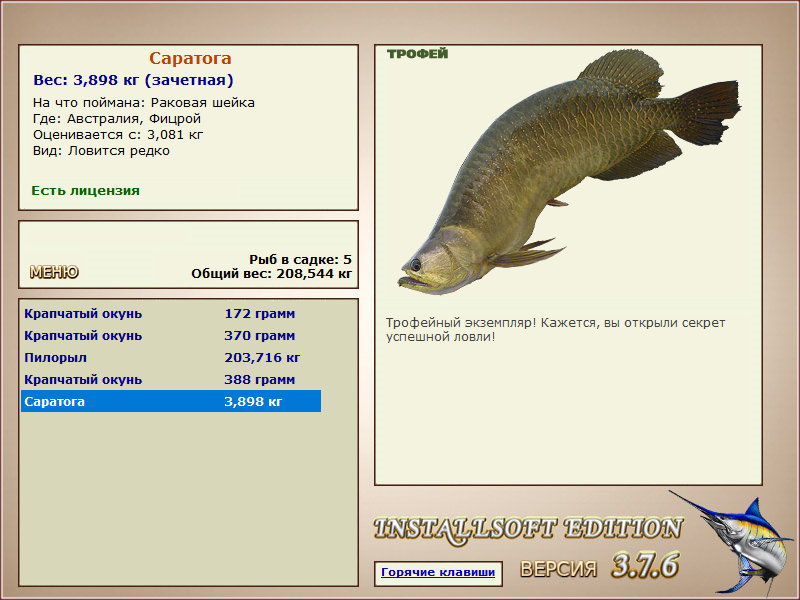Image resolution: width=800 pixels, height=600 pixels.
Task: Click the Оценивается с: 3,081 кг line
Action: point(118,135)
